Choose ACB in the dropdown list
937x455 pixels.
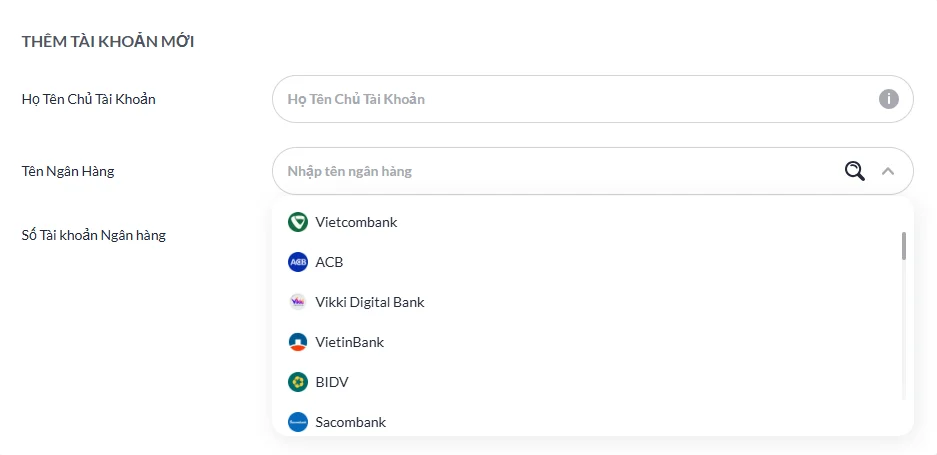click(329, 262)
